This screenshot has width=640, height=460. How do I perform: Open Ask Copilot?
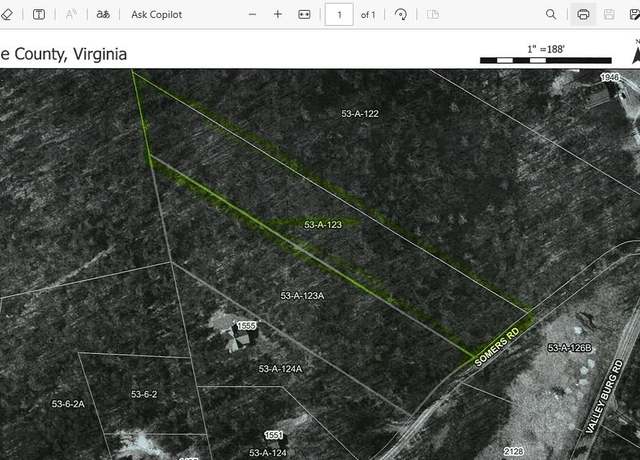tap(156, 15)
